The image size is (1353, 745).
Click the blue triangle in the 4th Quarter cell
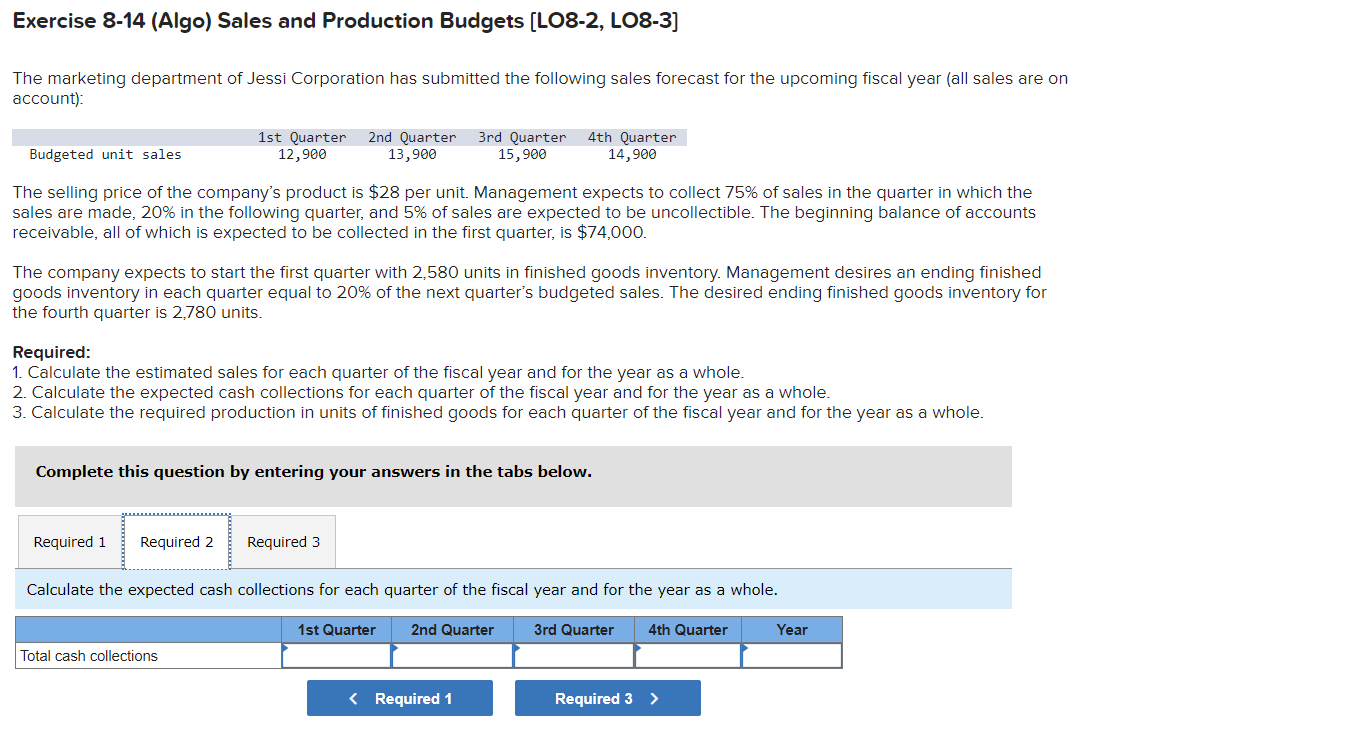tap(638, 649)
